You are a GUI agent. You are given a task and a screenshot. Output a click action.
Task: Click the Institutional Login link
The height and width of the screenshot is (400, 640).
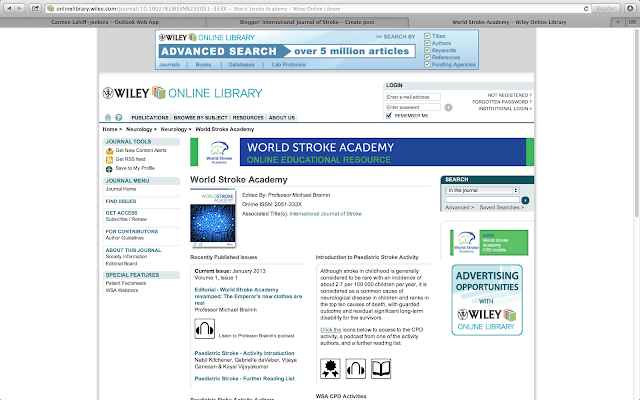505,109
